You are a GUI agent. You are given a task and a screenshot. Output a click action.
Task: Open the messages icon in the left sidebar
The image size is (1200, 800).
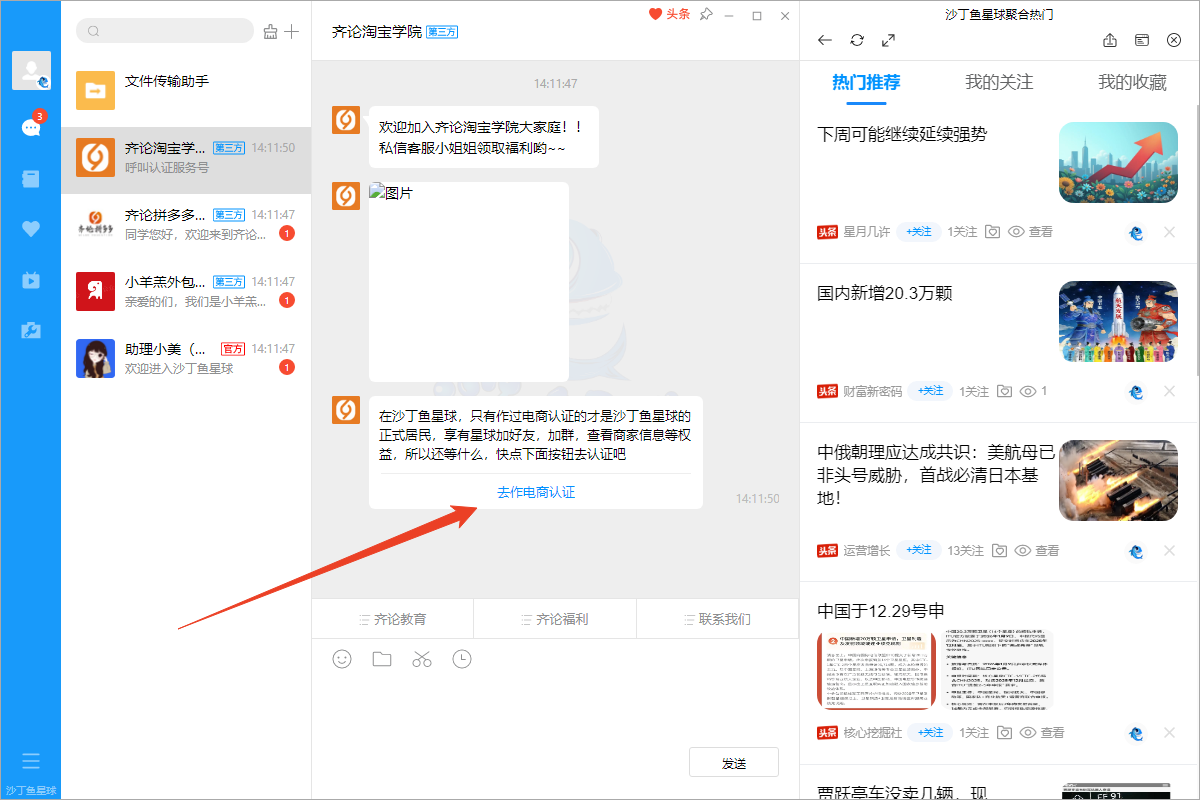click(31, 128)
